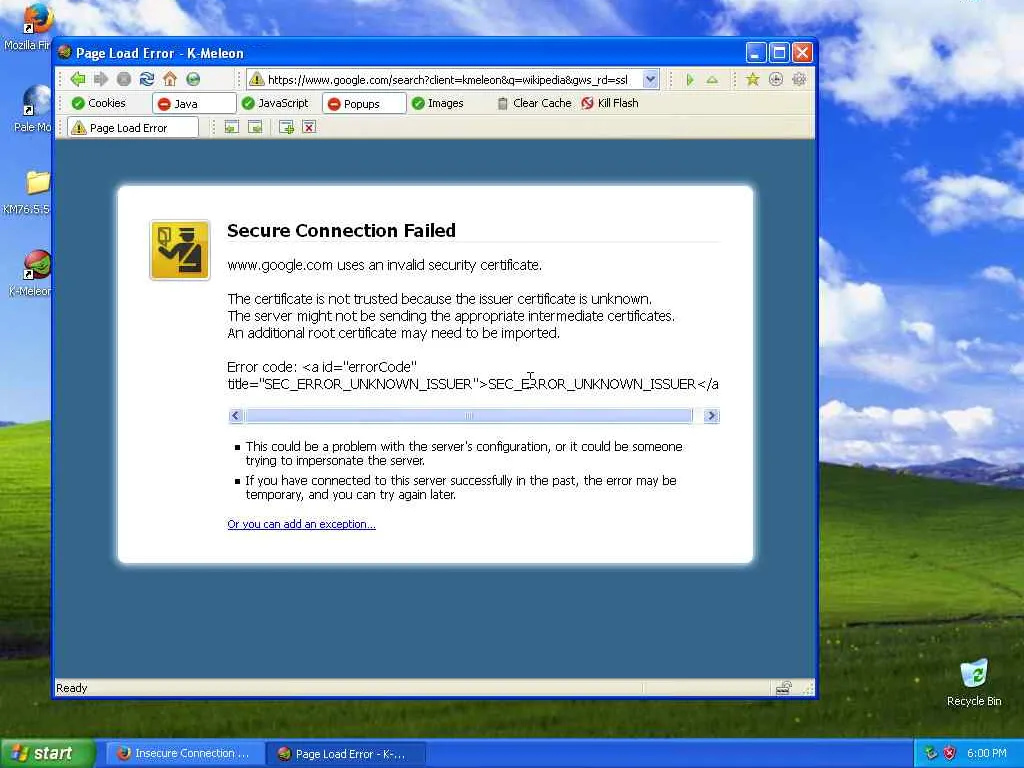The height and width of the screenshot is (768, 1024).
Task: Click the error code horizontal scrollbar thumb
Action: [x=468, y=415]
